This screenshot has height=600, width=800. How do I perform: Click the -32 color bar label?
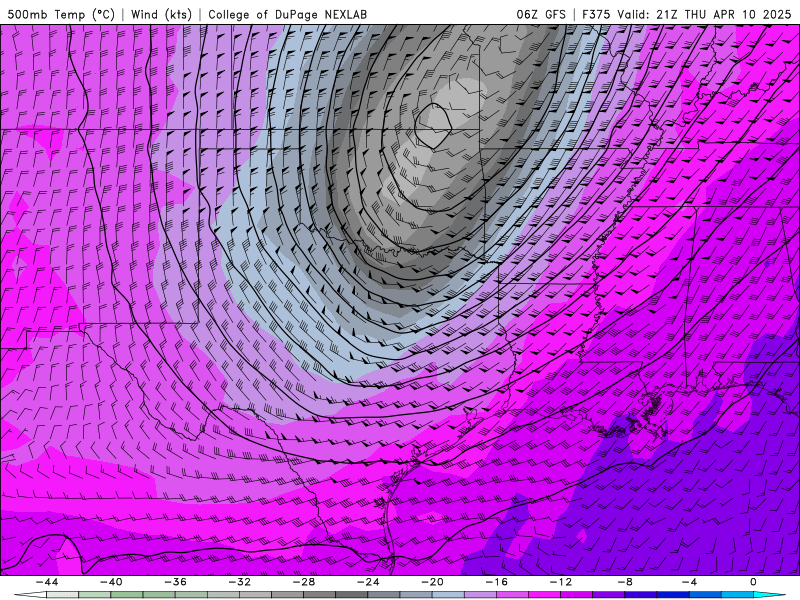[x=239, y=582]
